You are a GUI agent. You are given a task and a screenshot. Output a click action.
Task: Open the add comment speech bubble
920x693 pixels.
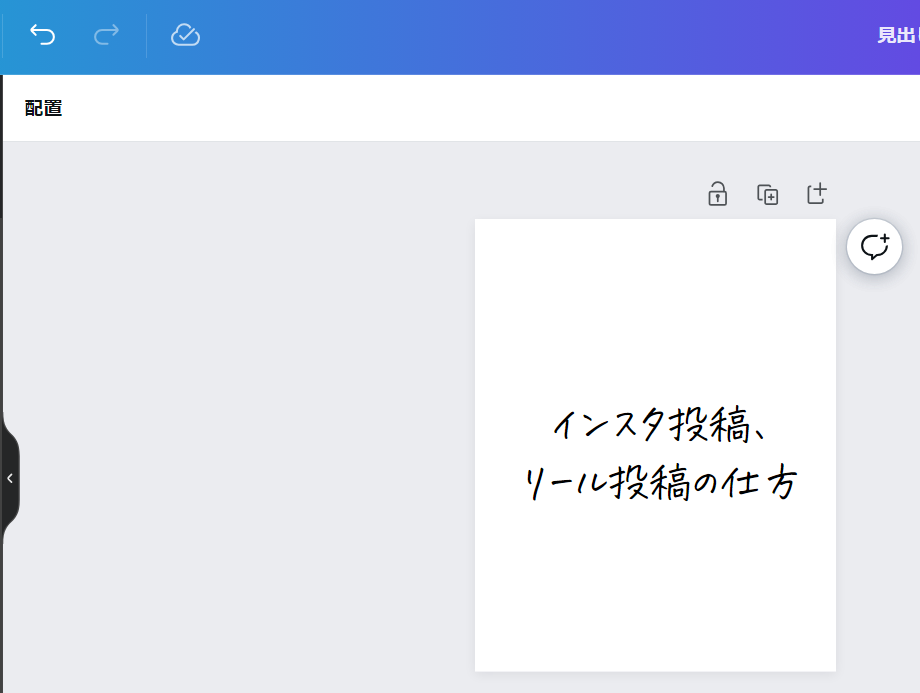click(874, 246)
